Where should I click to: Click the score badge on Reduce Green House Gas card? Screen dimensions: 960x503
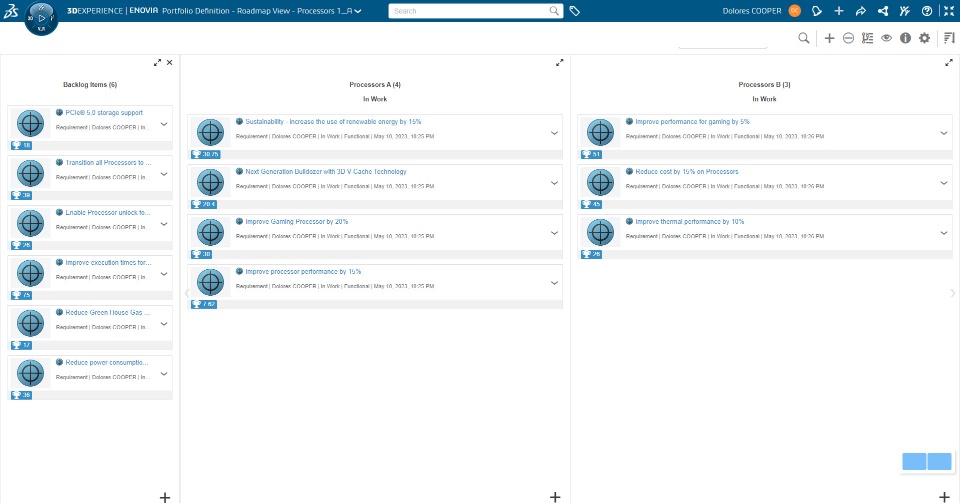point(21,345)
